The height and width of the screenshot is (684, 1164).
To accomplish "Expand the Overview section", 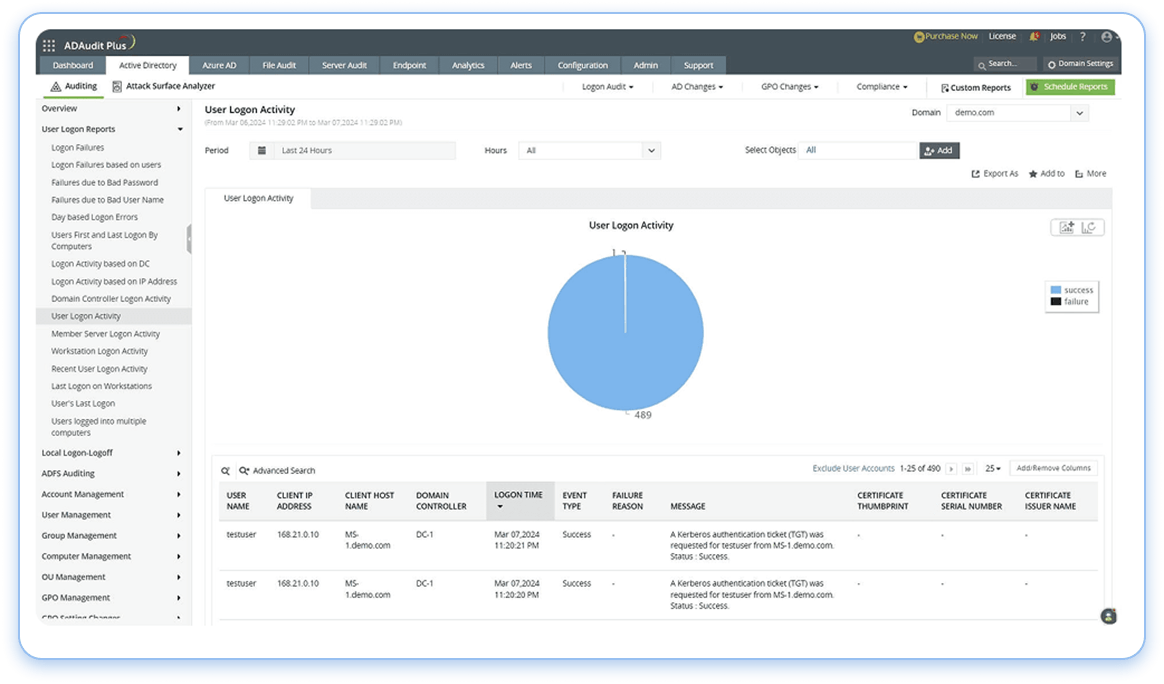I will pyautogui.click(x=179, y=108).
